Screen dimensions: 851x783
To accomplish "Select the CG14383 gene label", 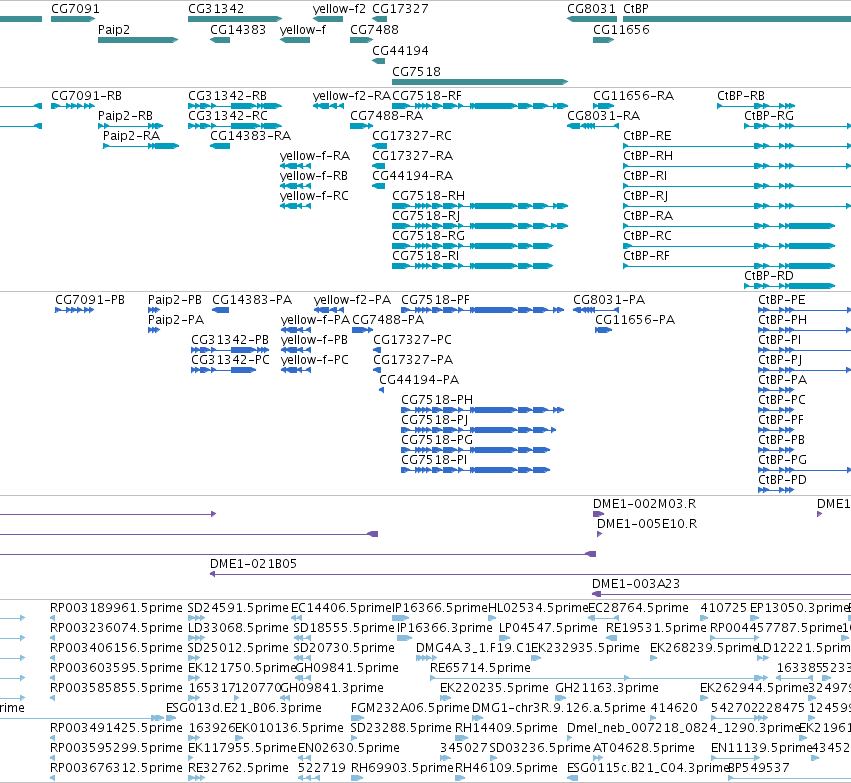I will click(x=238, y=30).
